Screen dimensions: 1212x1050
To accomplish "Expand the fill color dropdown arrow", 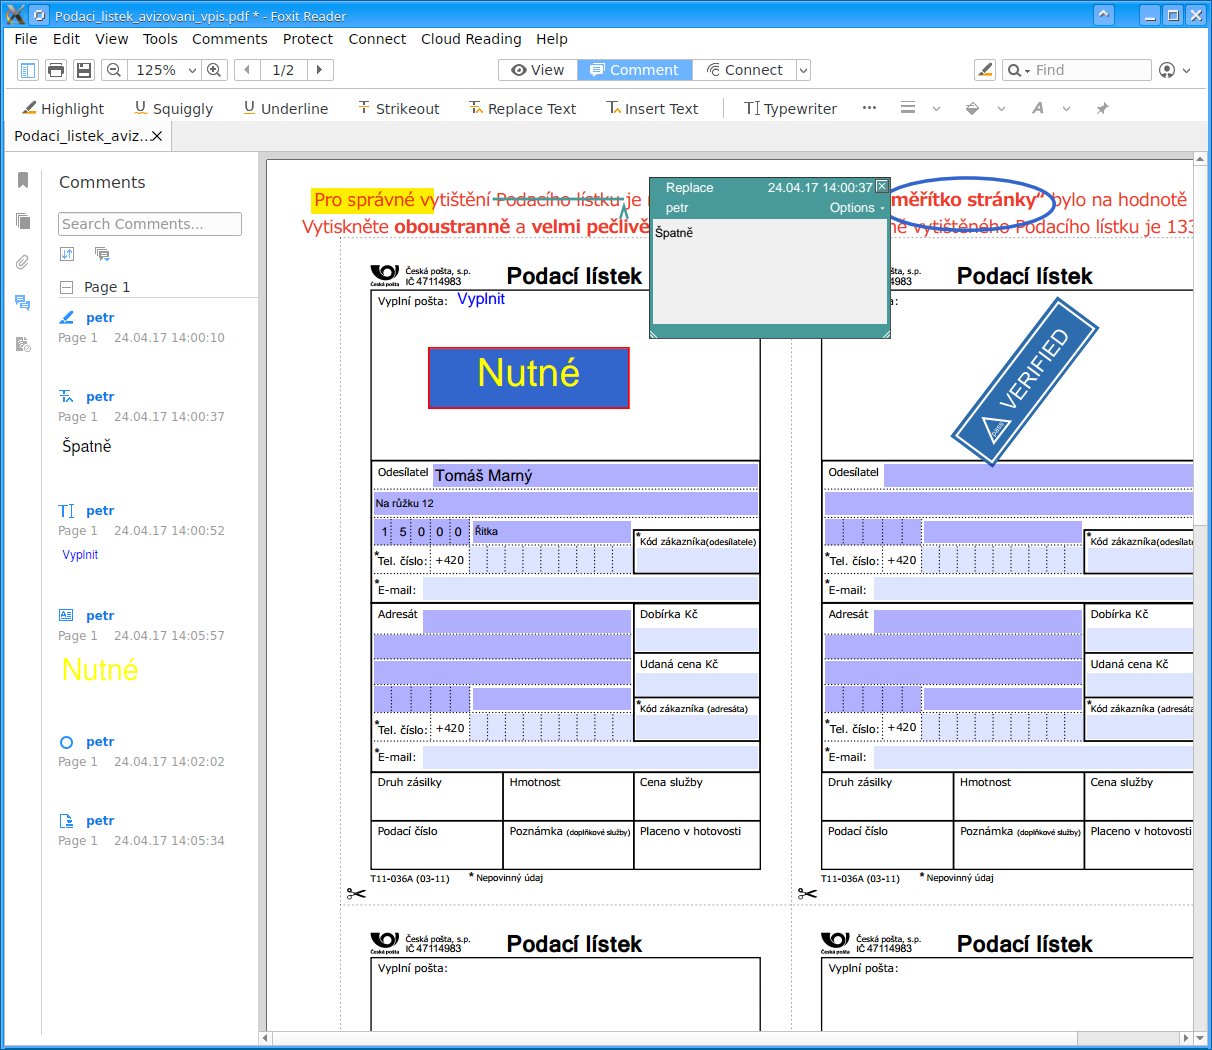I will [1001, 108].
